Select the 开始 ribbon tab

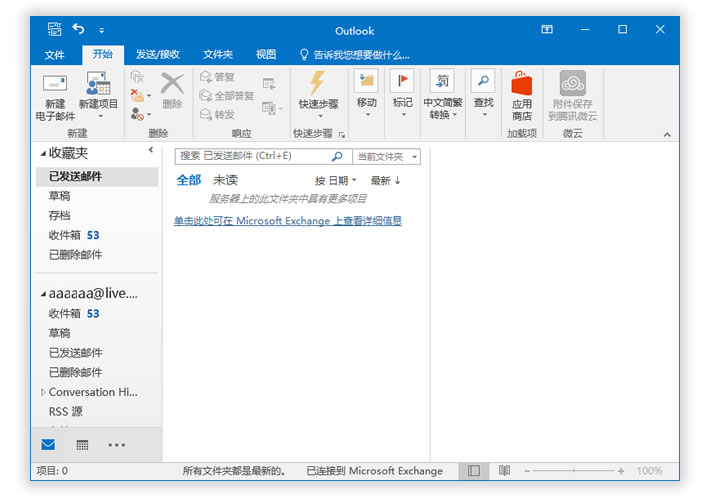pos(103,54)
